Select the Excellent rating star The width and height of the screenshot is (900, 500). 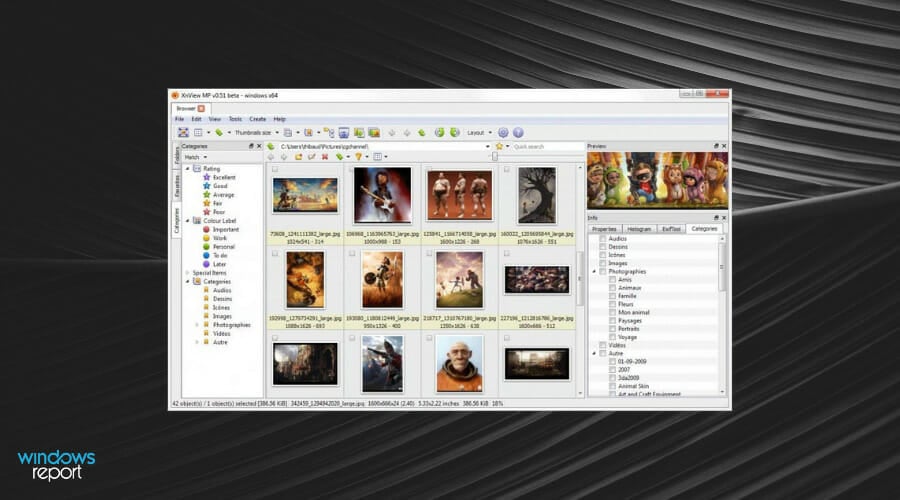point(207,177)
